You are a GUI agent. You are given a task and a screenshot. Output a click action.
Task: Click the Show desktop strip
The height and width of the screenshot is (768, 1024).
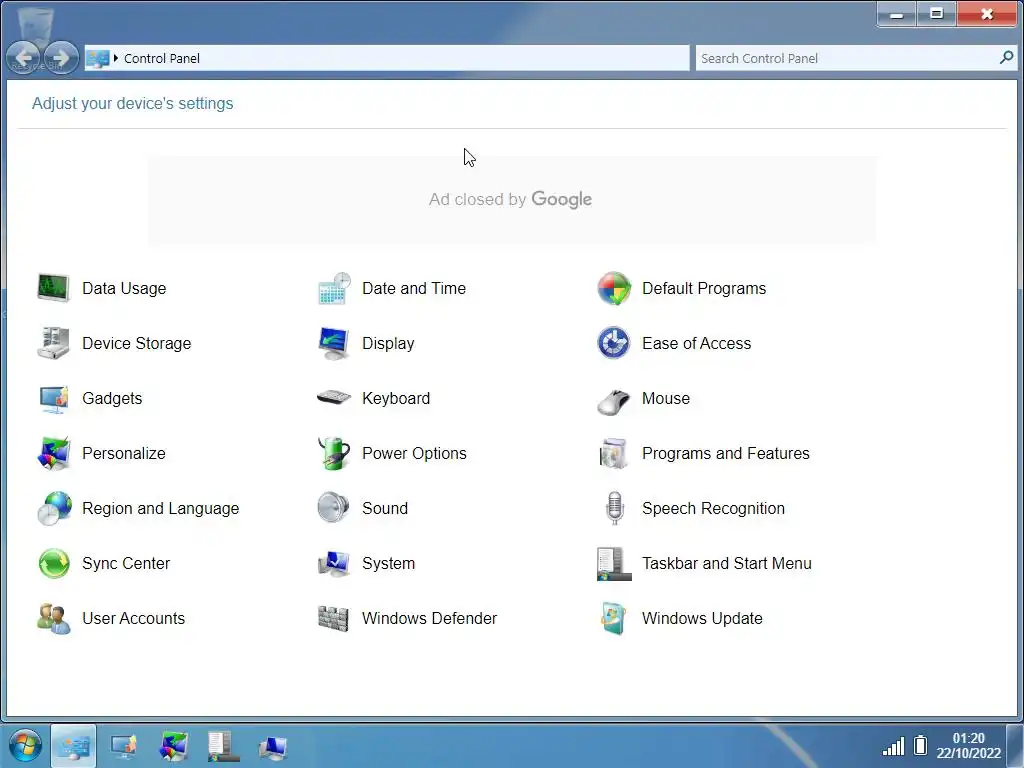pyautogui.click(x=1015, y=745)
